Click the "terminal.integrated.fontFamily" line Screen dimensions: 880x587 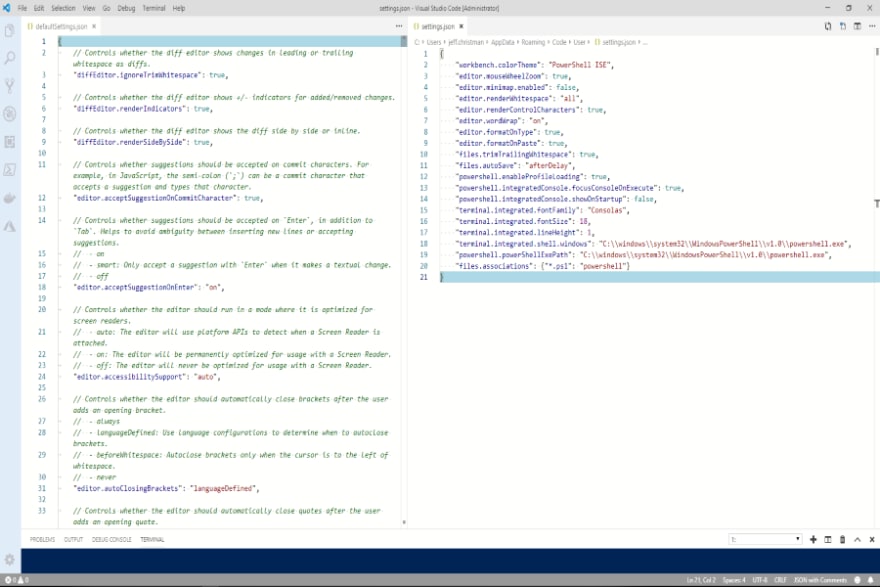click(542, 210)
